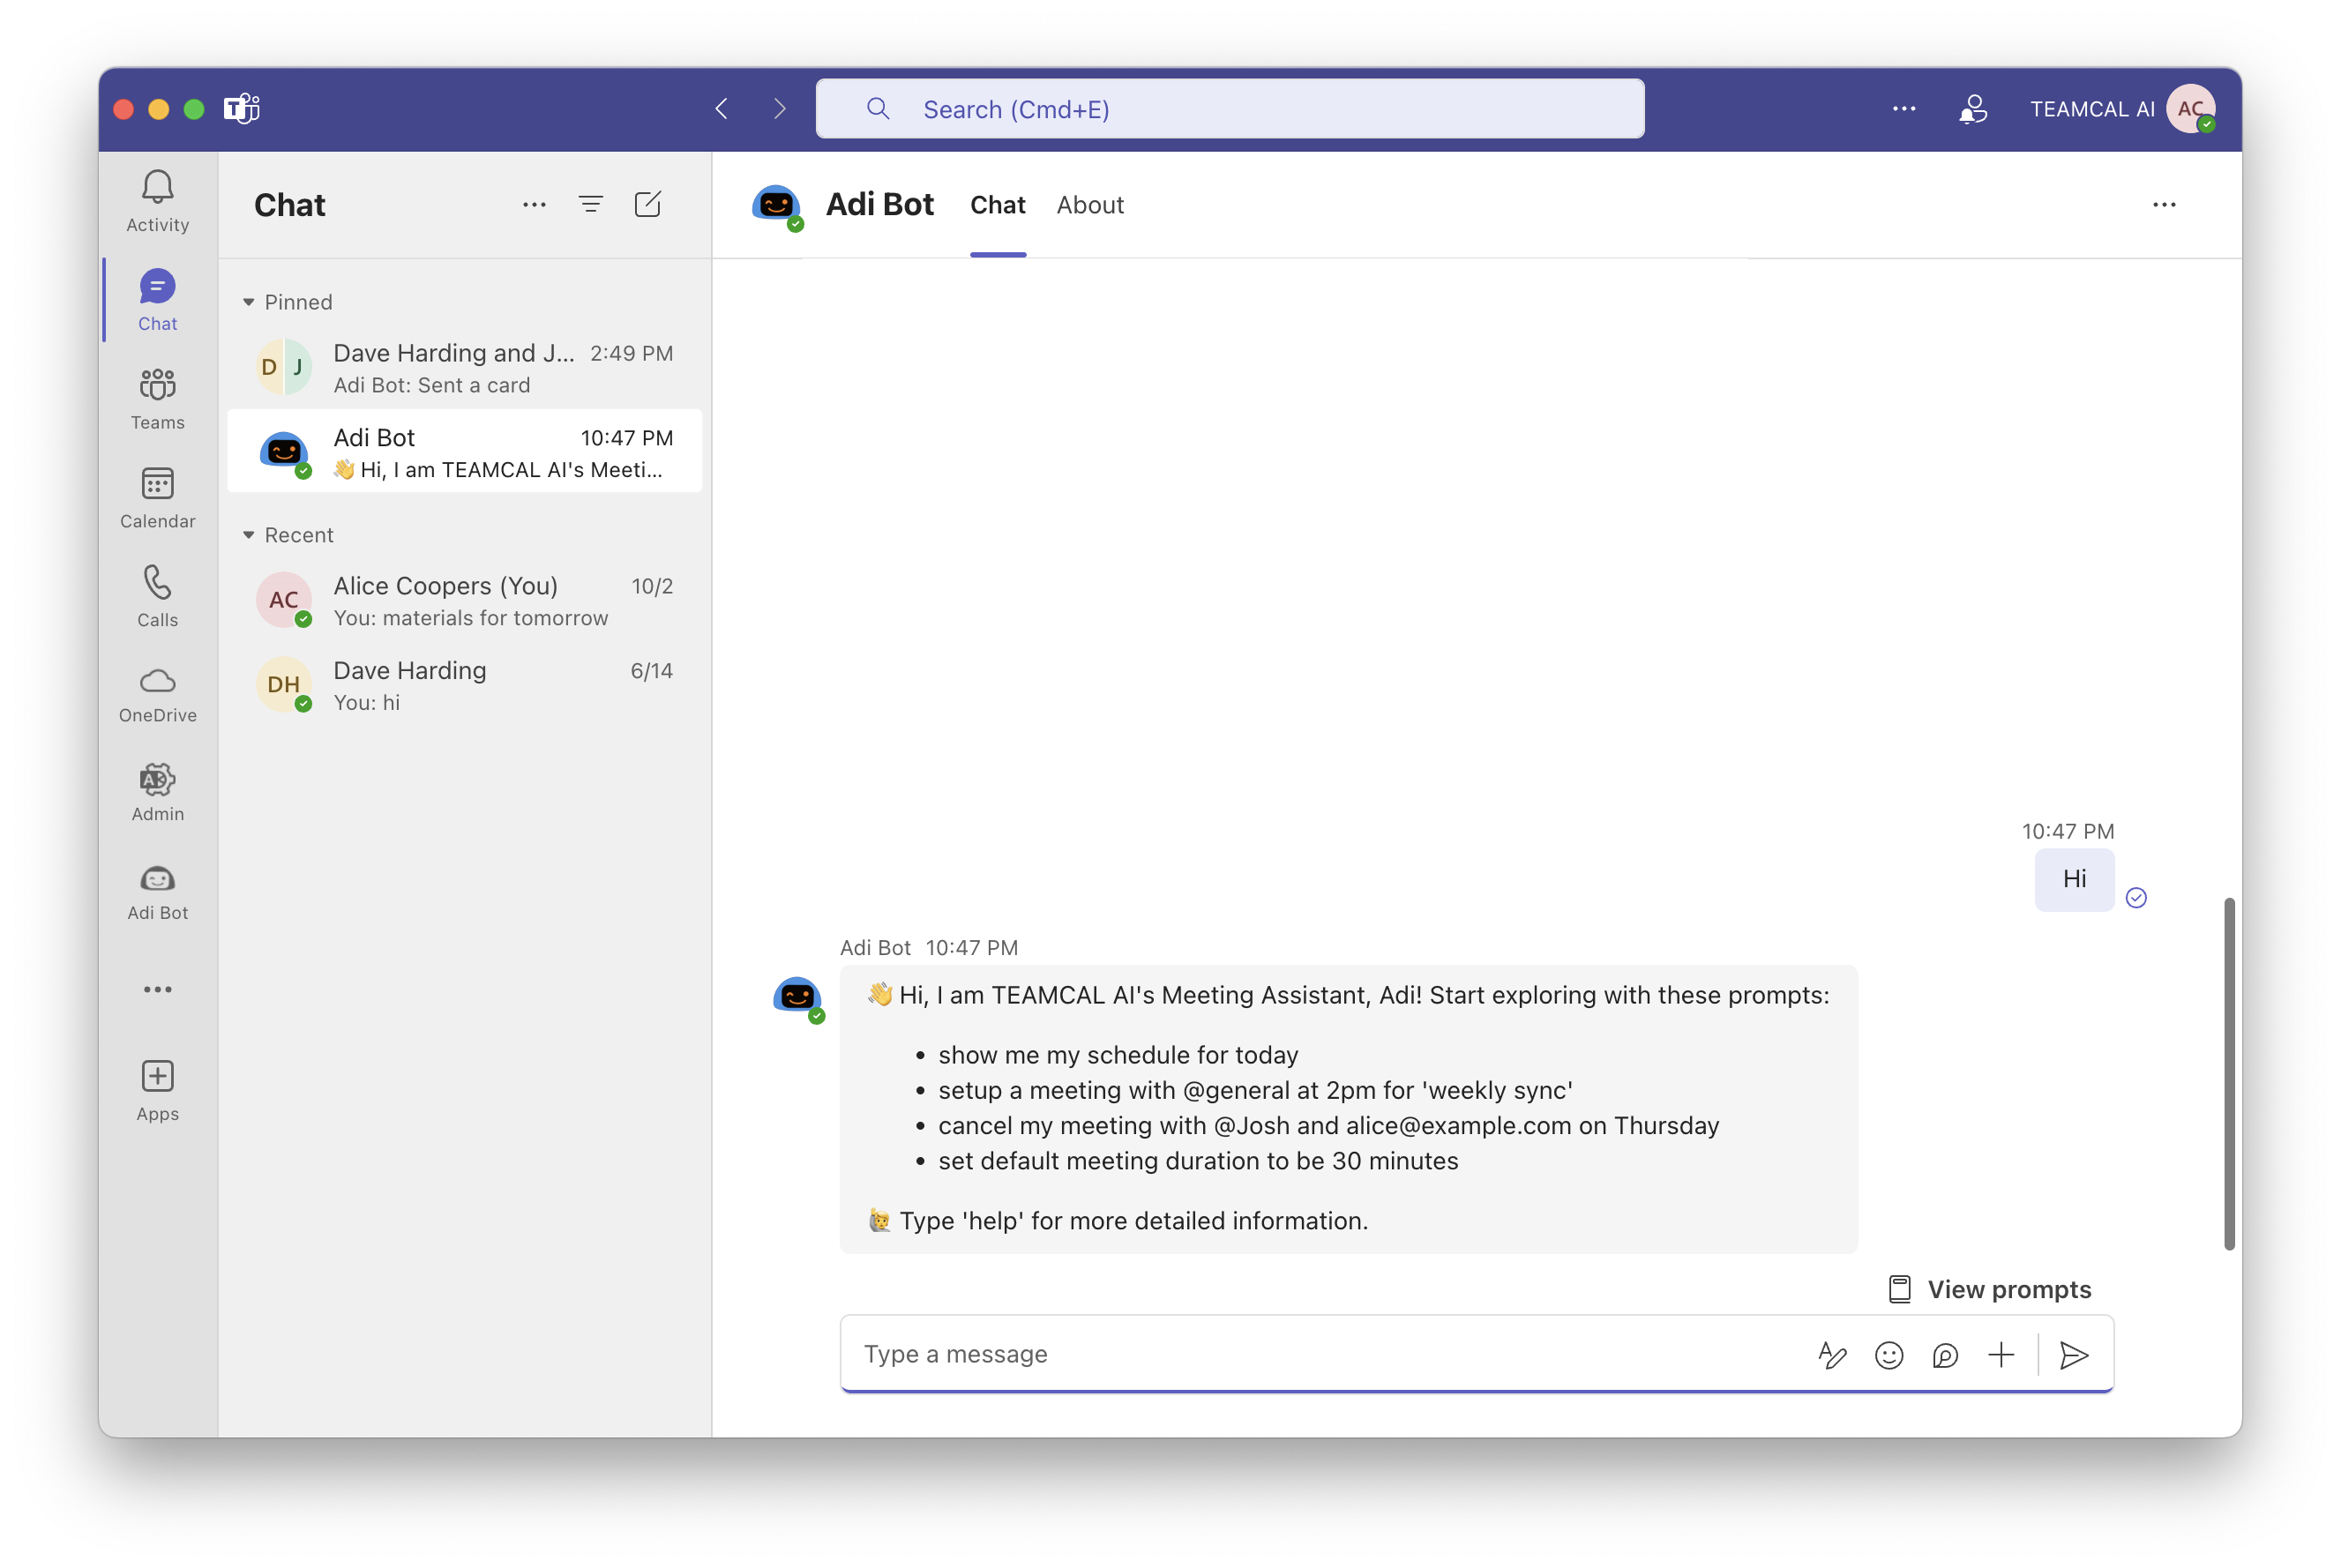Click the send message arrow icon
This screenshot has height=1568, width=2341.
coord(2074,1355)
